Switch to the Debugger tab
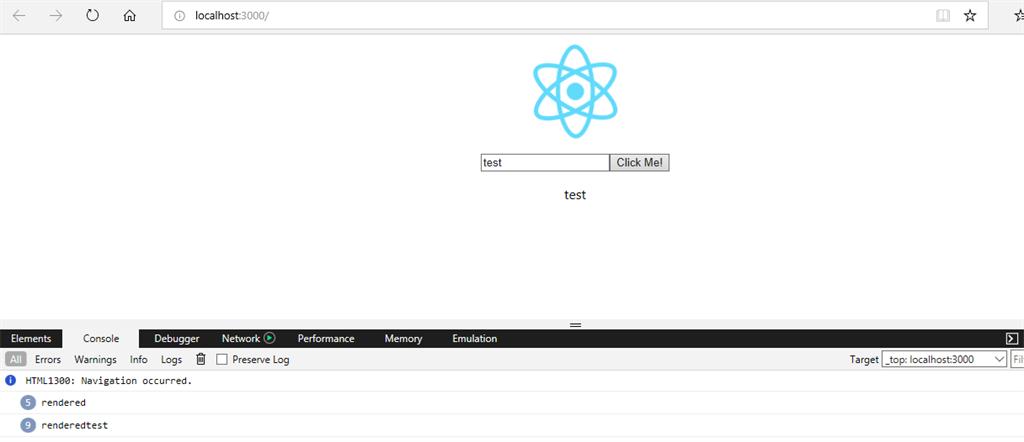1024x442 pixels. tap(176, 338)
